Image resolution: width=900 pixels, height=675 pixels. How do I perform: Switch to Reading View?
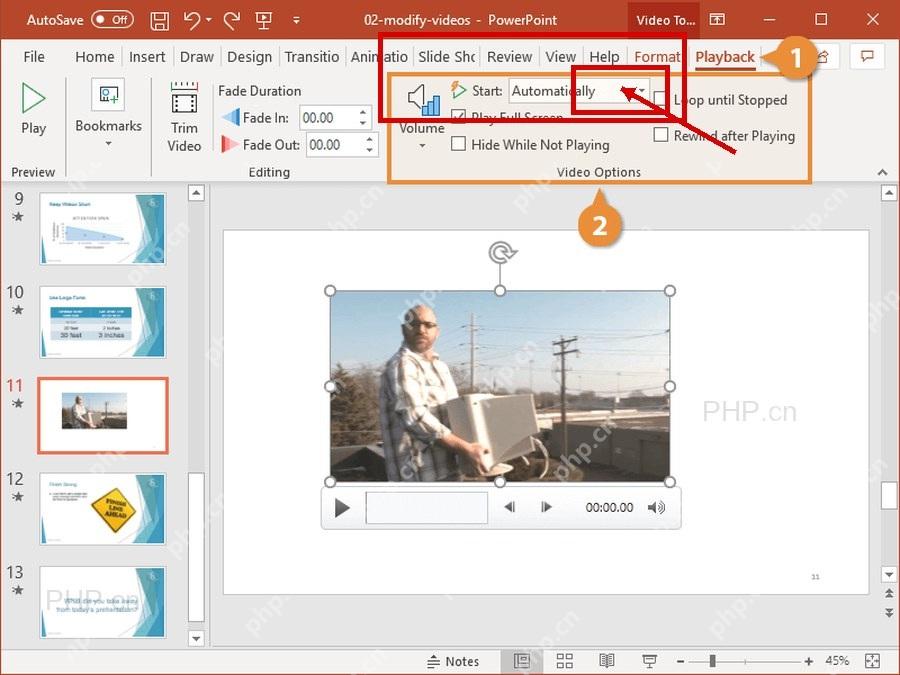(607, 661)
